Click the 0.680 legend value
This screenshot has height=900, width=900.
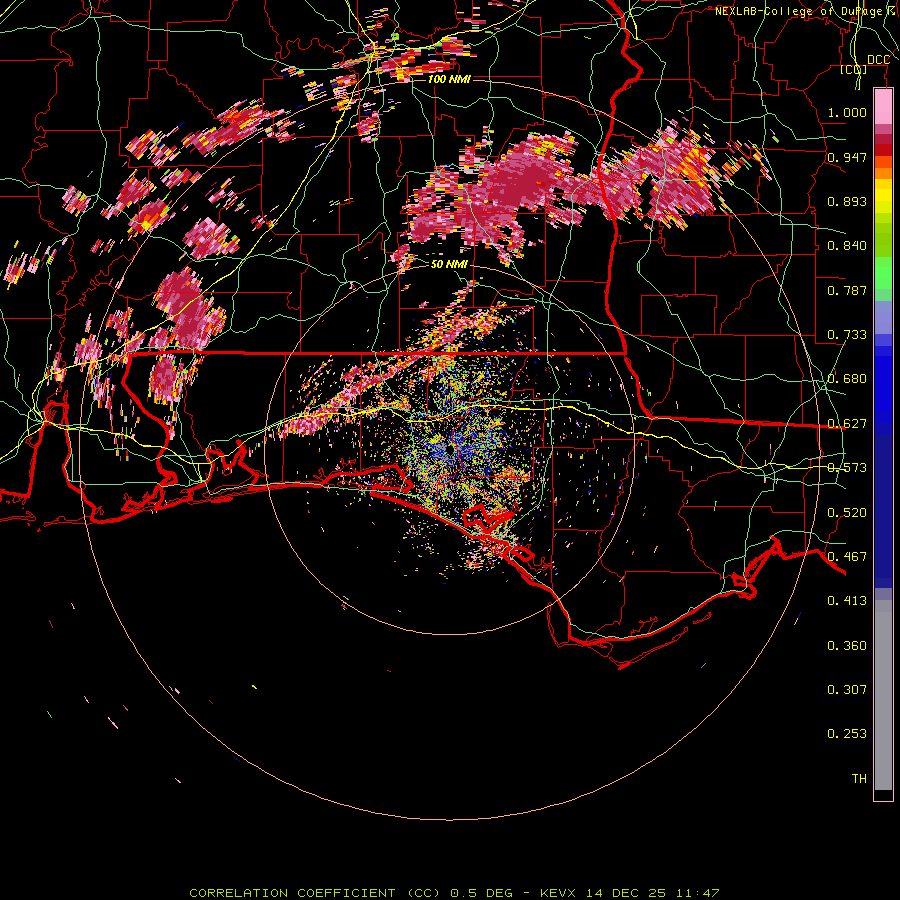pyautogui.click(x=847, y=379)
